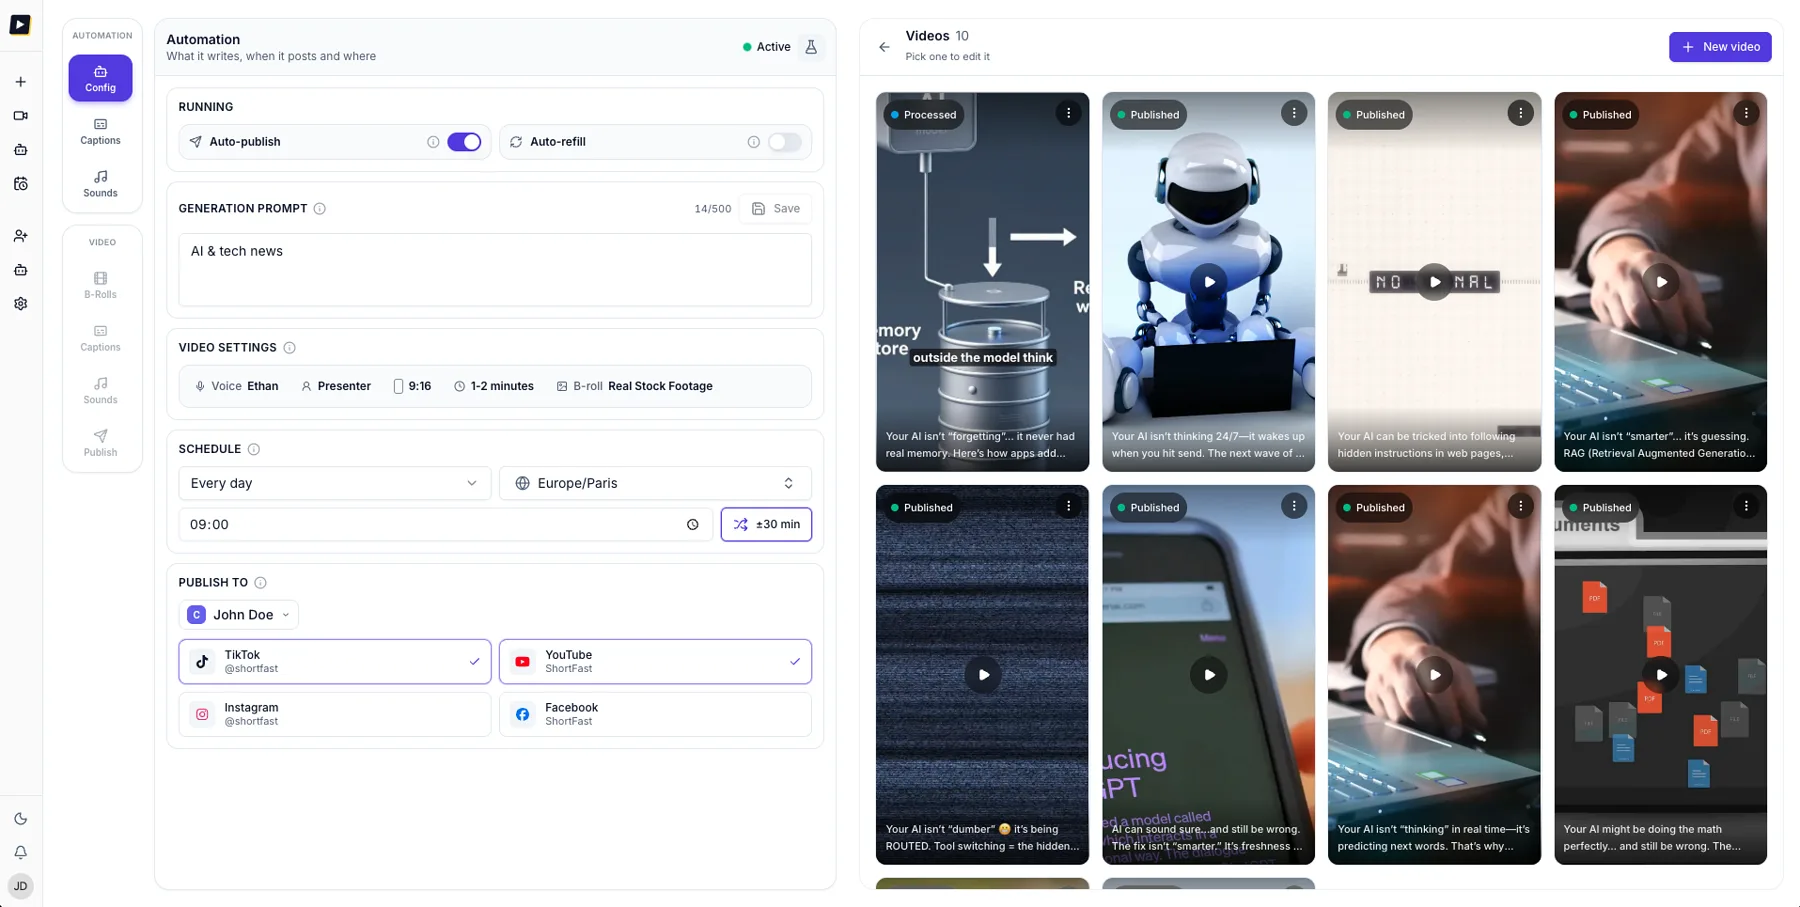Open the JD user avatar
Image resolution: width=1800 pixels, height=907 pixels.
click(20, 886)
